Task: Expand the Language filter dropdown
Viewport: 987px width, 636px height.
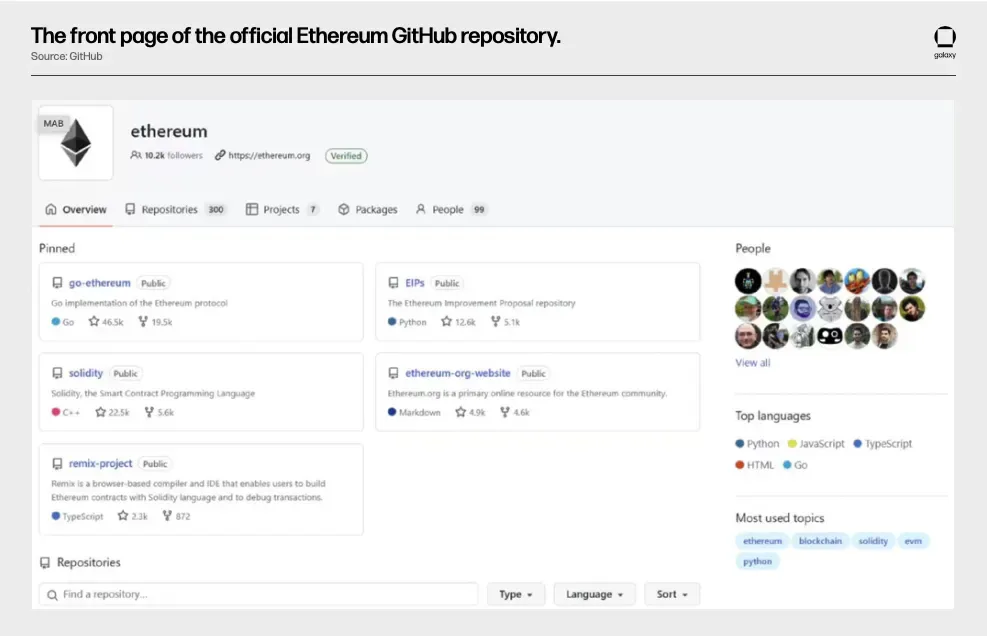Action: pos(594,594)
